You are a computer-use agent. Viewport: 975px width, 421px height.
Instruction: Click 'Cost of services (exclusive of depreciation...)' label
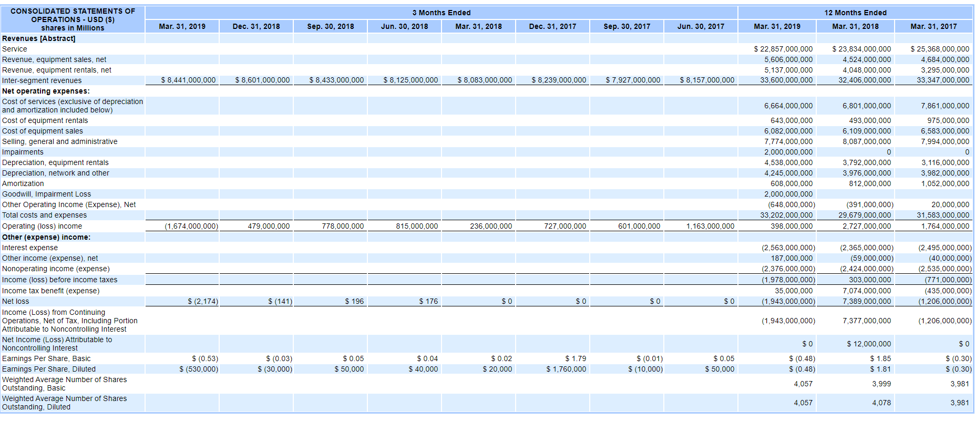(x=72, y=106)
